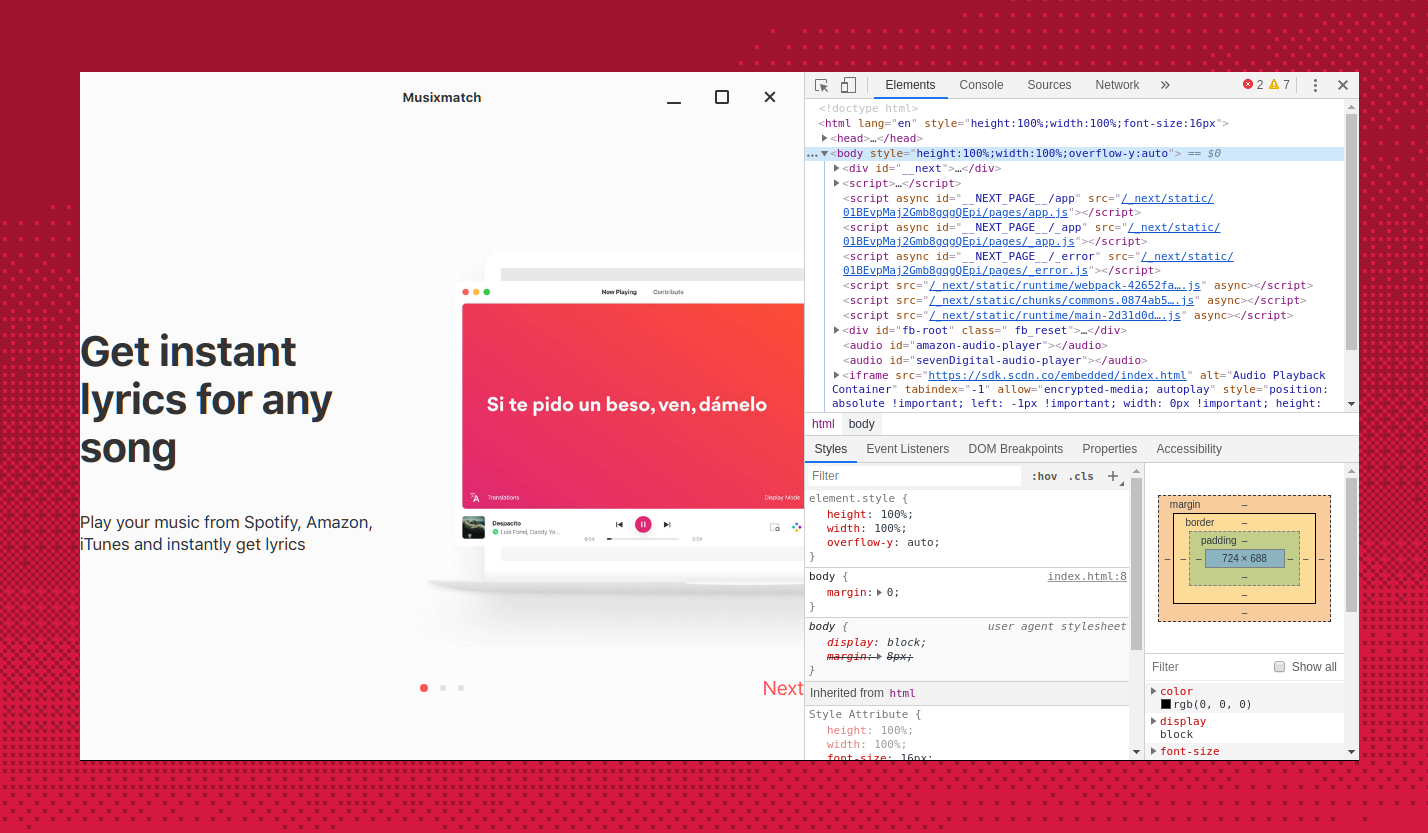Image resolution: width=1428 pixels, height=833 pixels.
Task: Click the New Style Rule plus icon
Action: [x=1113, y=476]
